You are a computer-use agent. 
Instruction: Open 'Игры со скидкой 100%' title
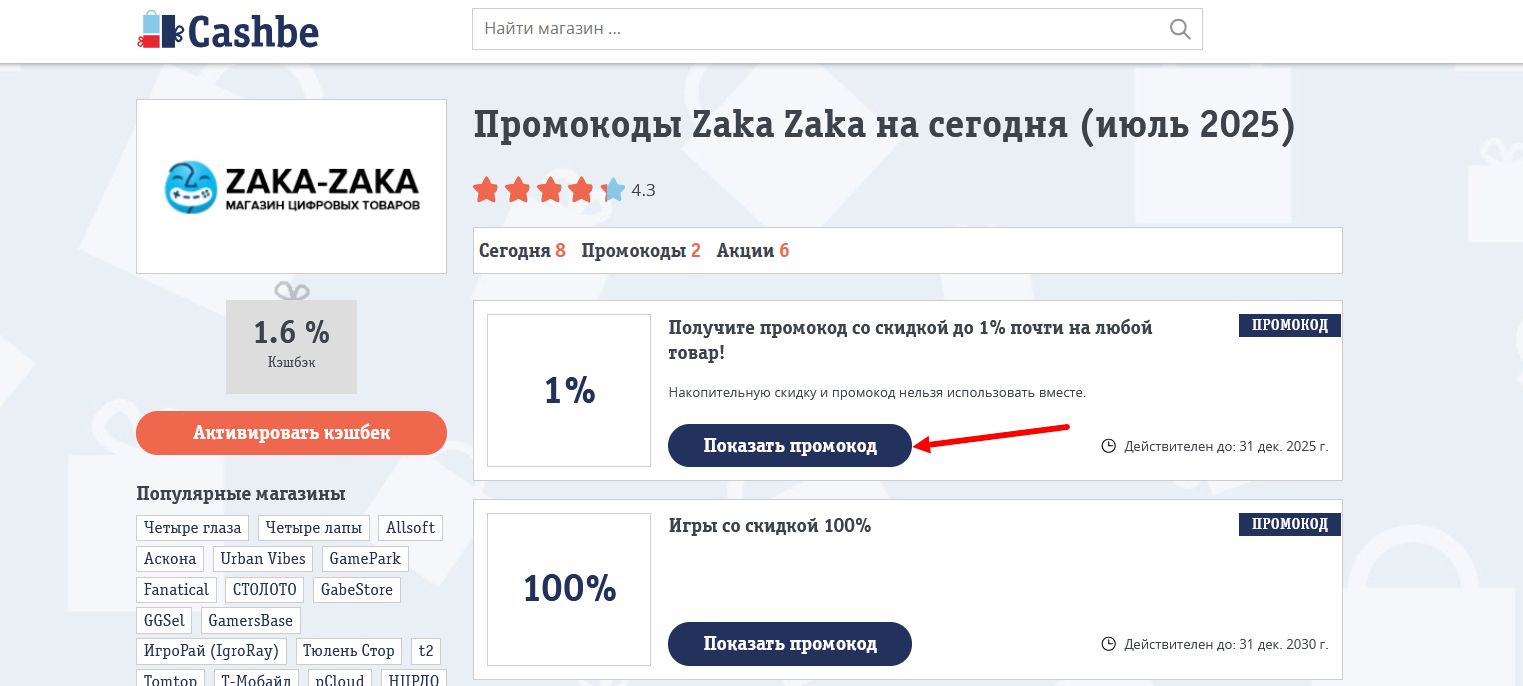pos(769,525)
